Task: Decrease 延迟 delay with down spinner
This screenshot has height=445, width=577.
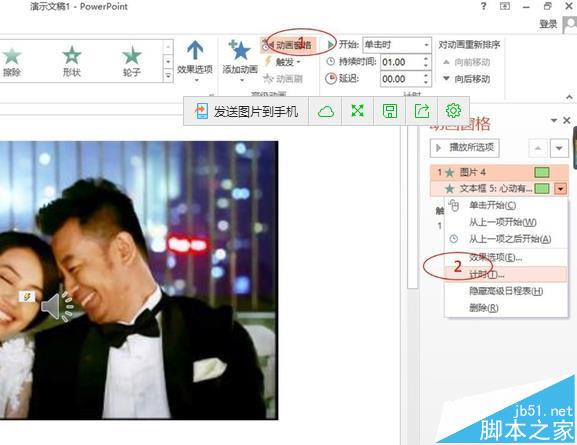Action: (x=426, y=83)
